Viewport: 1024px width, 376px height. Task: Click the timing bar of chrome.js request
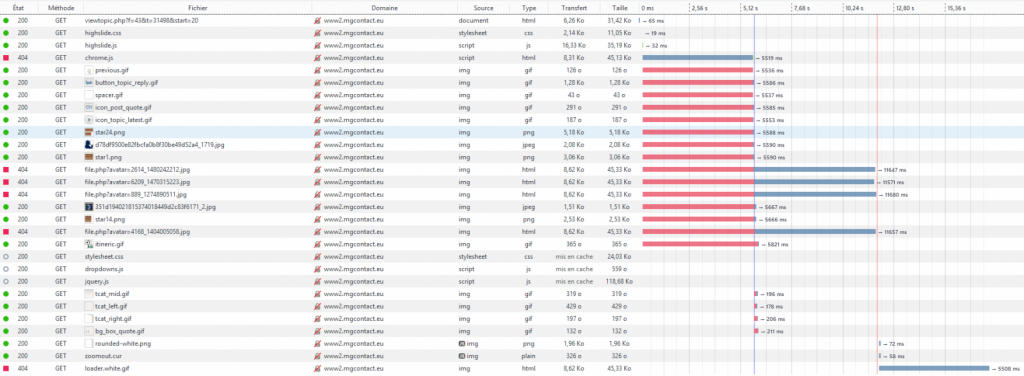(697, 58)
